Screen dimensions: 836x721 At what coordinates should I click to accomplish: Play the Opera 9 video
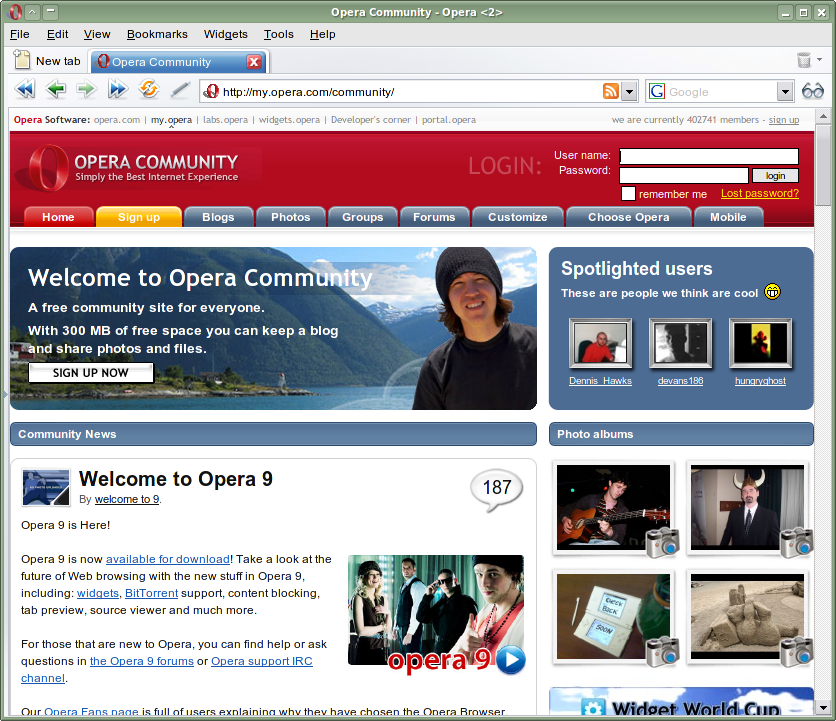tap(510, 660)
